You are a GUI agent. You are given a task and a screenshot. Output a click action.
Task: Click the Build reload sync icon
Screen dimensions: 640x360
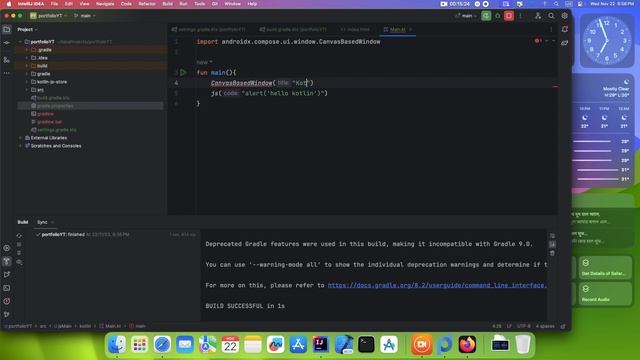pos(19,236)
